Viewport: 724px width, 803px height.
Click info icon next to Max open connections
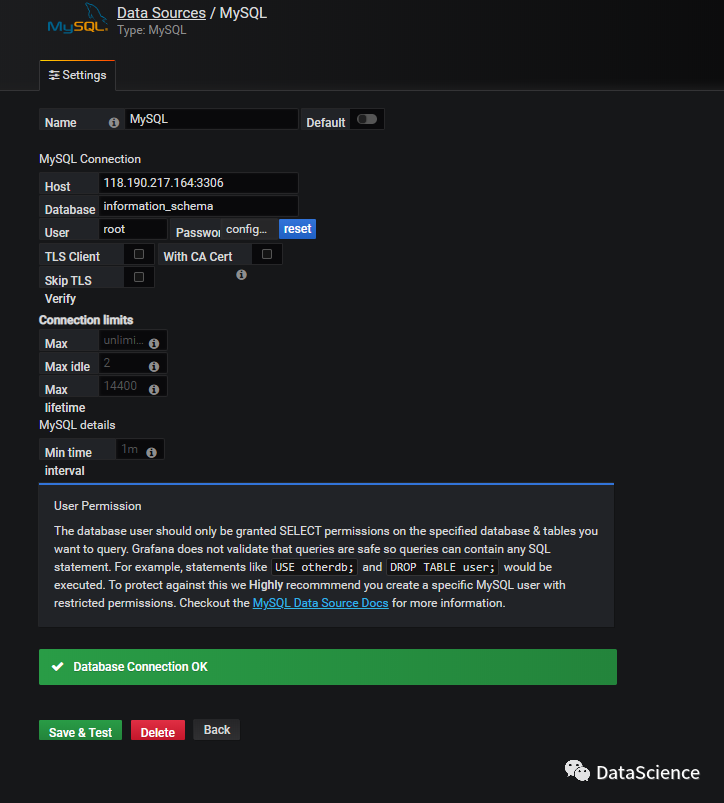(154, 344)
